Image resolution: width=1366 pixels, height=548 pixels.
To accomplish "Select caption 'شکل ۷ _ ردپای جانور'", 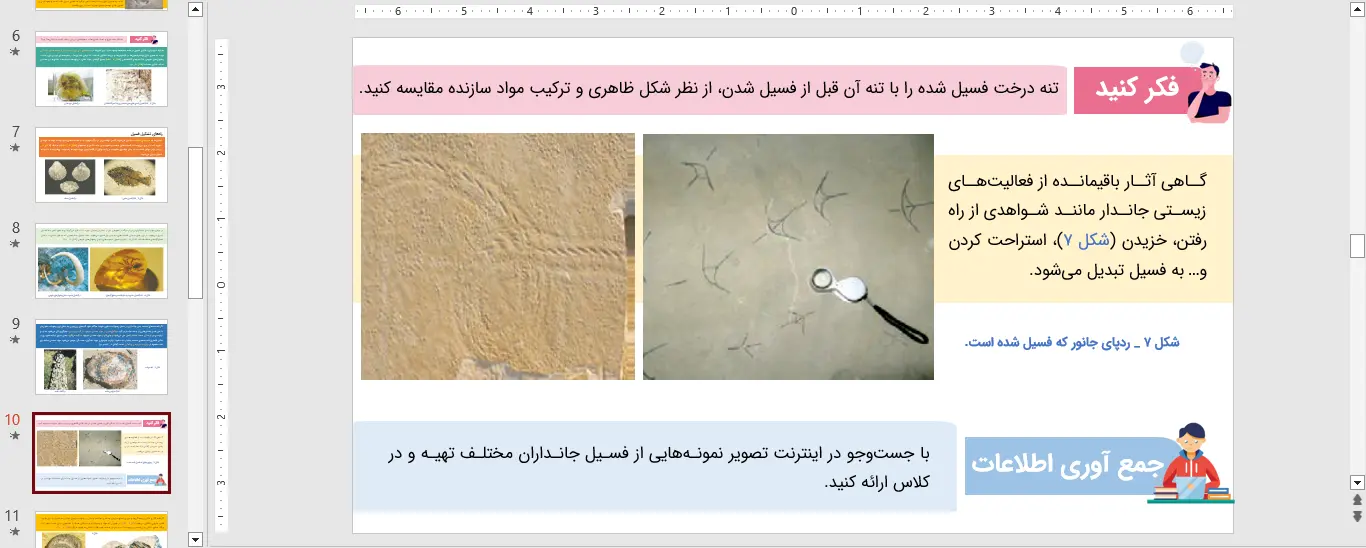I will click(x=1072, y=343).
